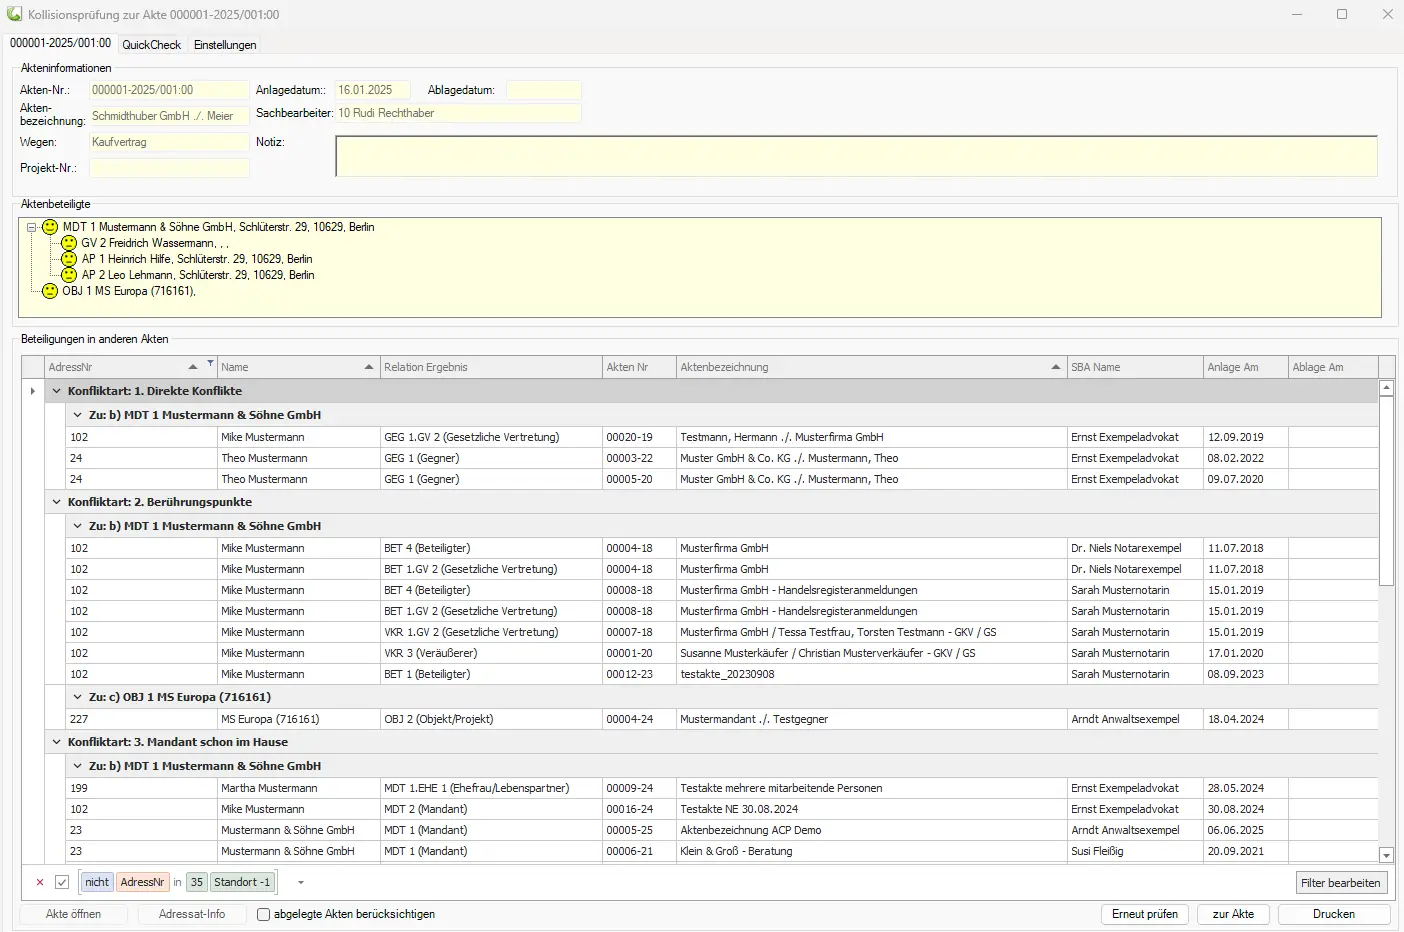The height and width of the screenshot is (932, 1404).
Task: Uncheck the filter activation checkbox at the bottom
Action: click(62, 881)
